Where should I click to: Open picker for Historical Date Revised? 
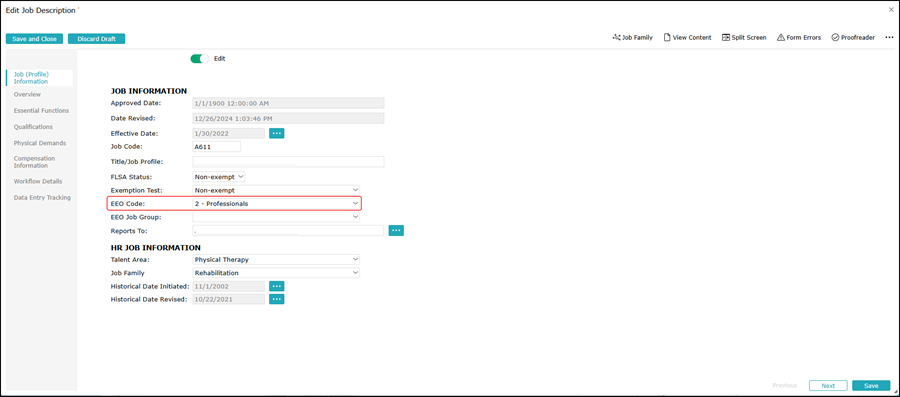click(x=277, y=299)
